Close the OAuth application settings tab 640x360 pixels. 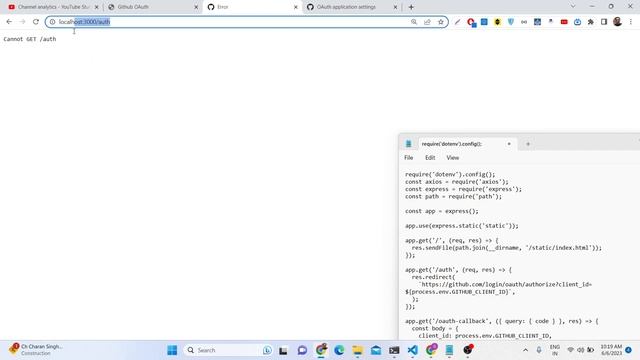click(x=395, y=7)
